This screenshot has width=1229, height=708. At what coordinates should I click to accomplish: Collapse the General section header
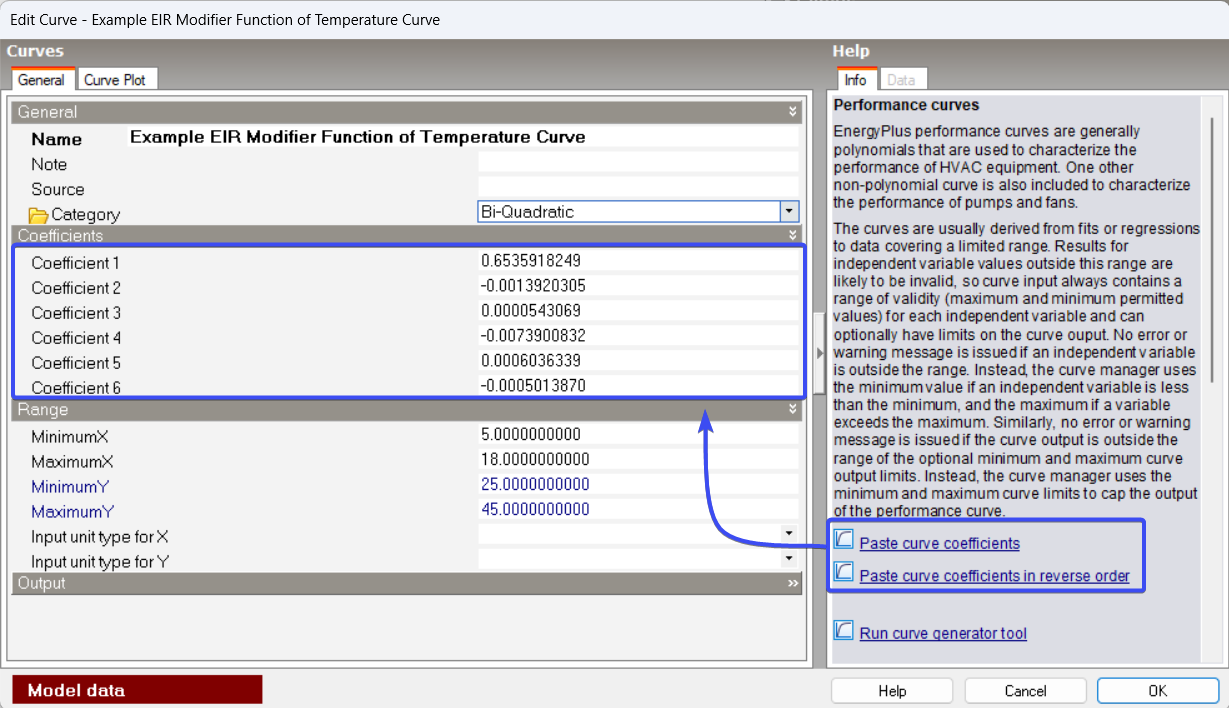792,112
